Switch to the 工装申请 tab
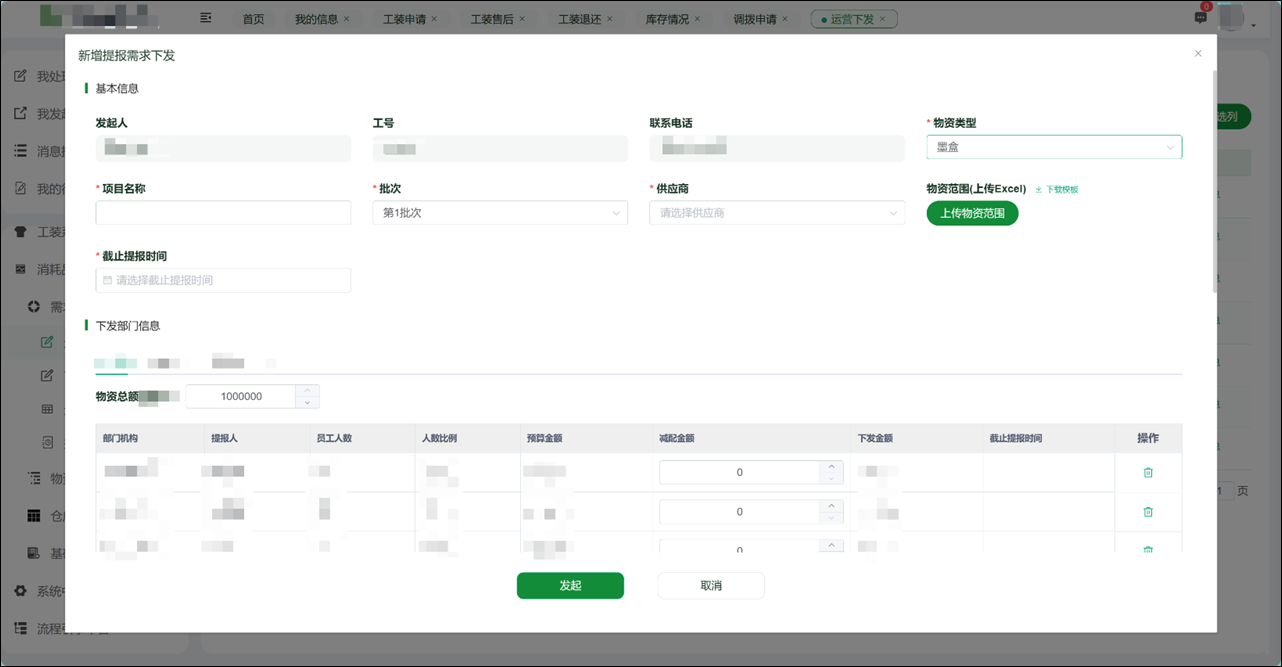Image resolution: width=1282 pixels, height=667 pixels. 404,19
